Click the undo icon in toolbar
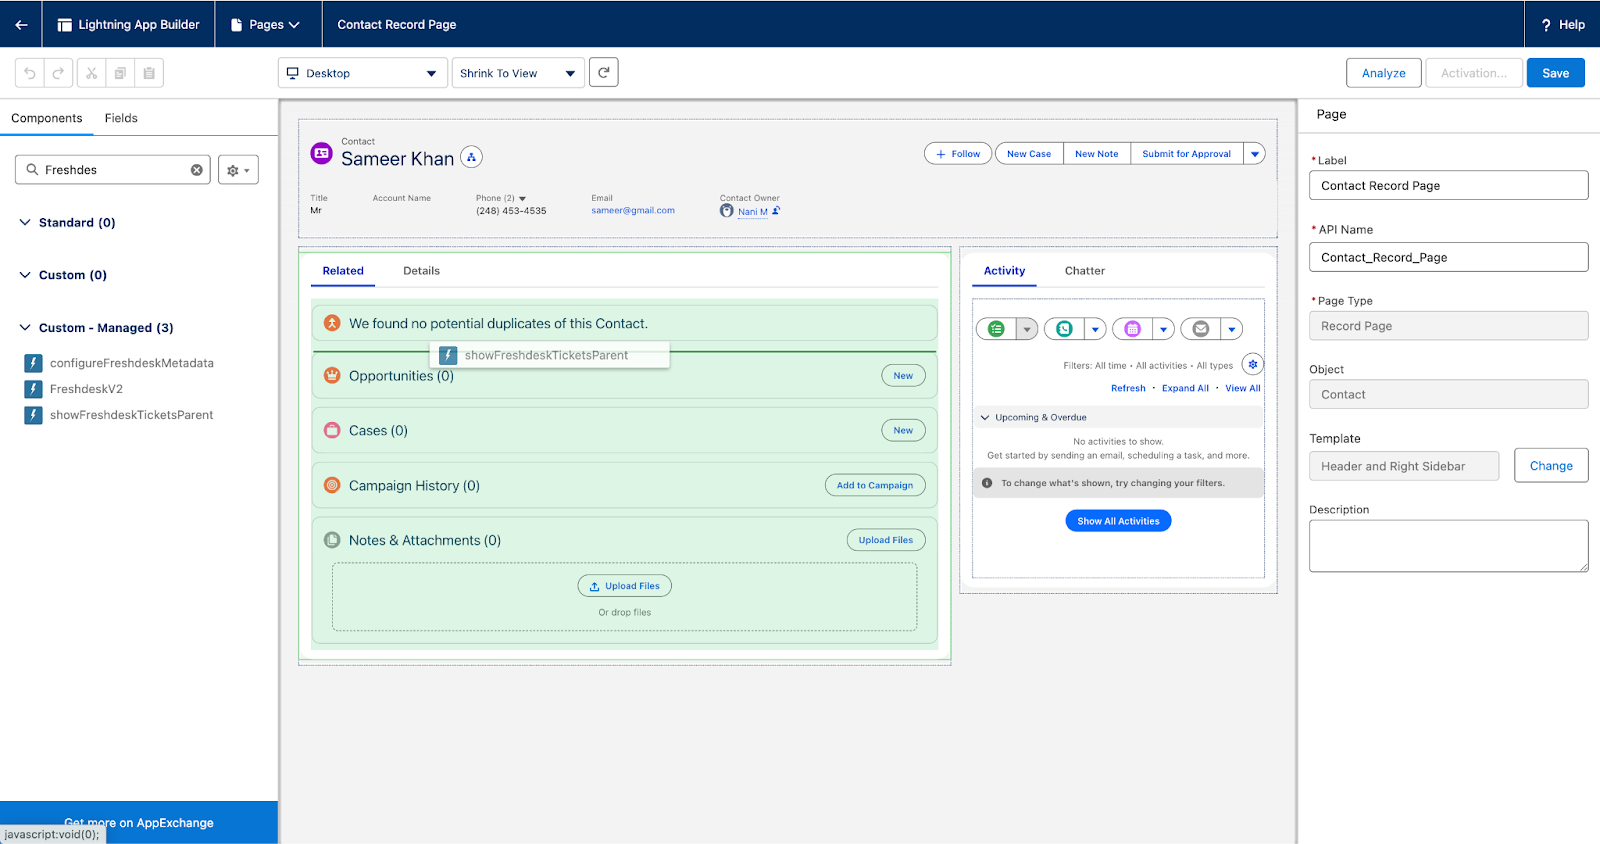The width and height of the screenshot is (1600, 844). point(30,73)
